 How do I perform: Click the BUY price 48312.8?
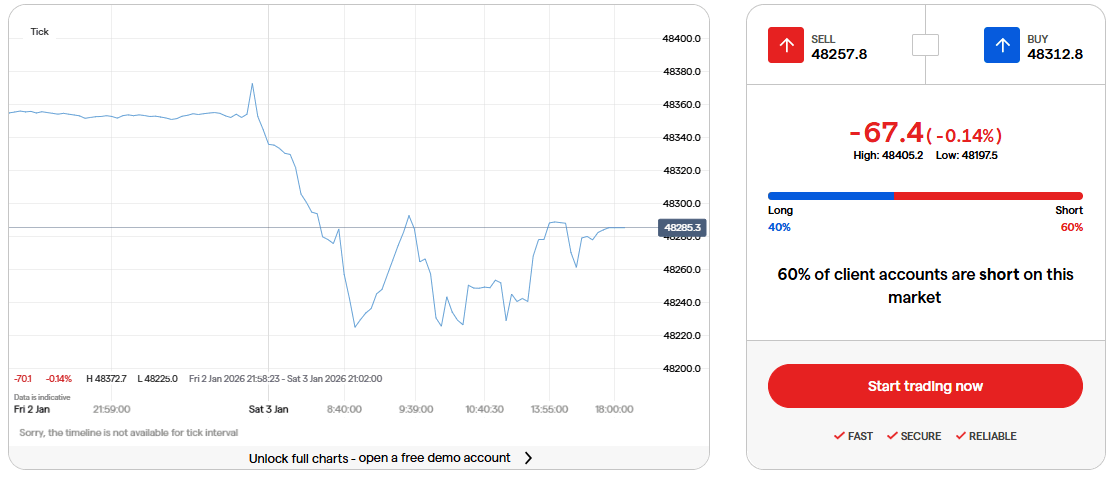point(1055,54)
